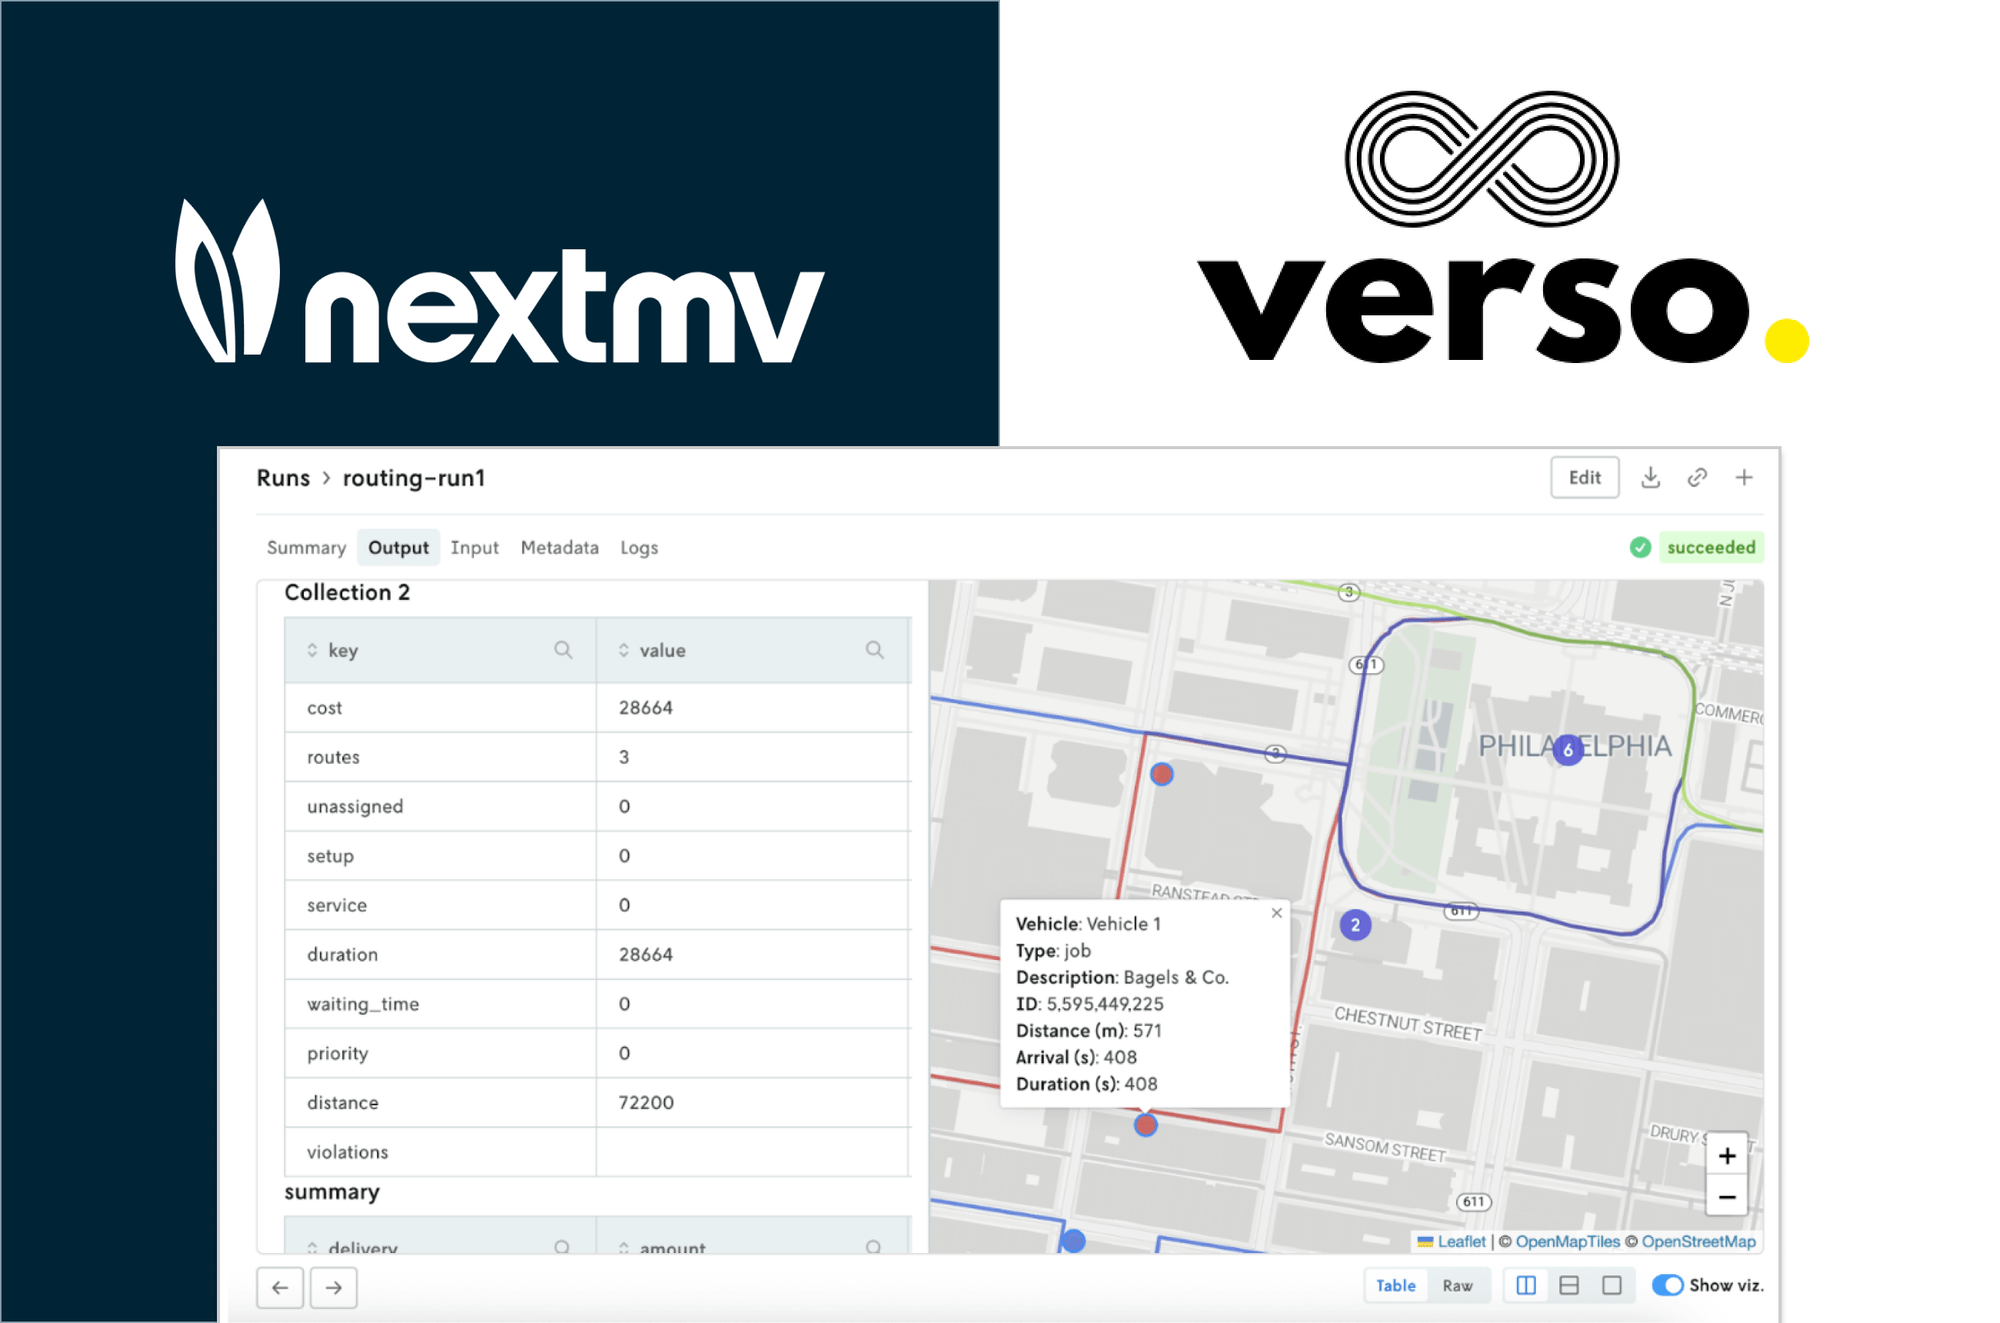
Task: Switch to the Logs tab
Action: coord(639,547)
